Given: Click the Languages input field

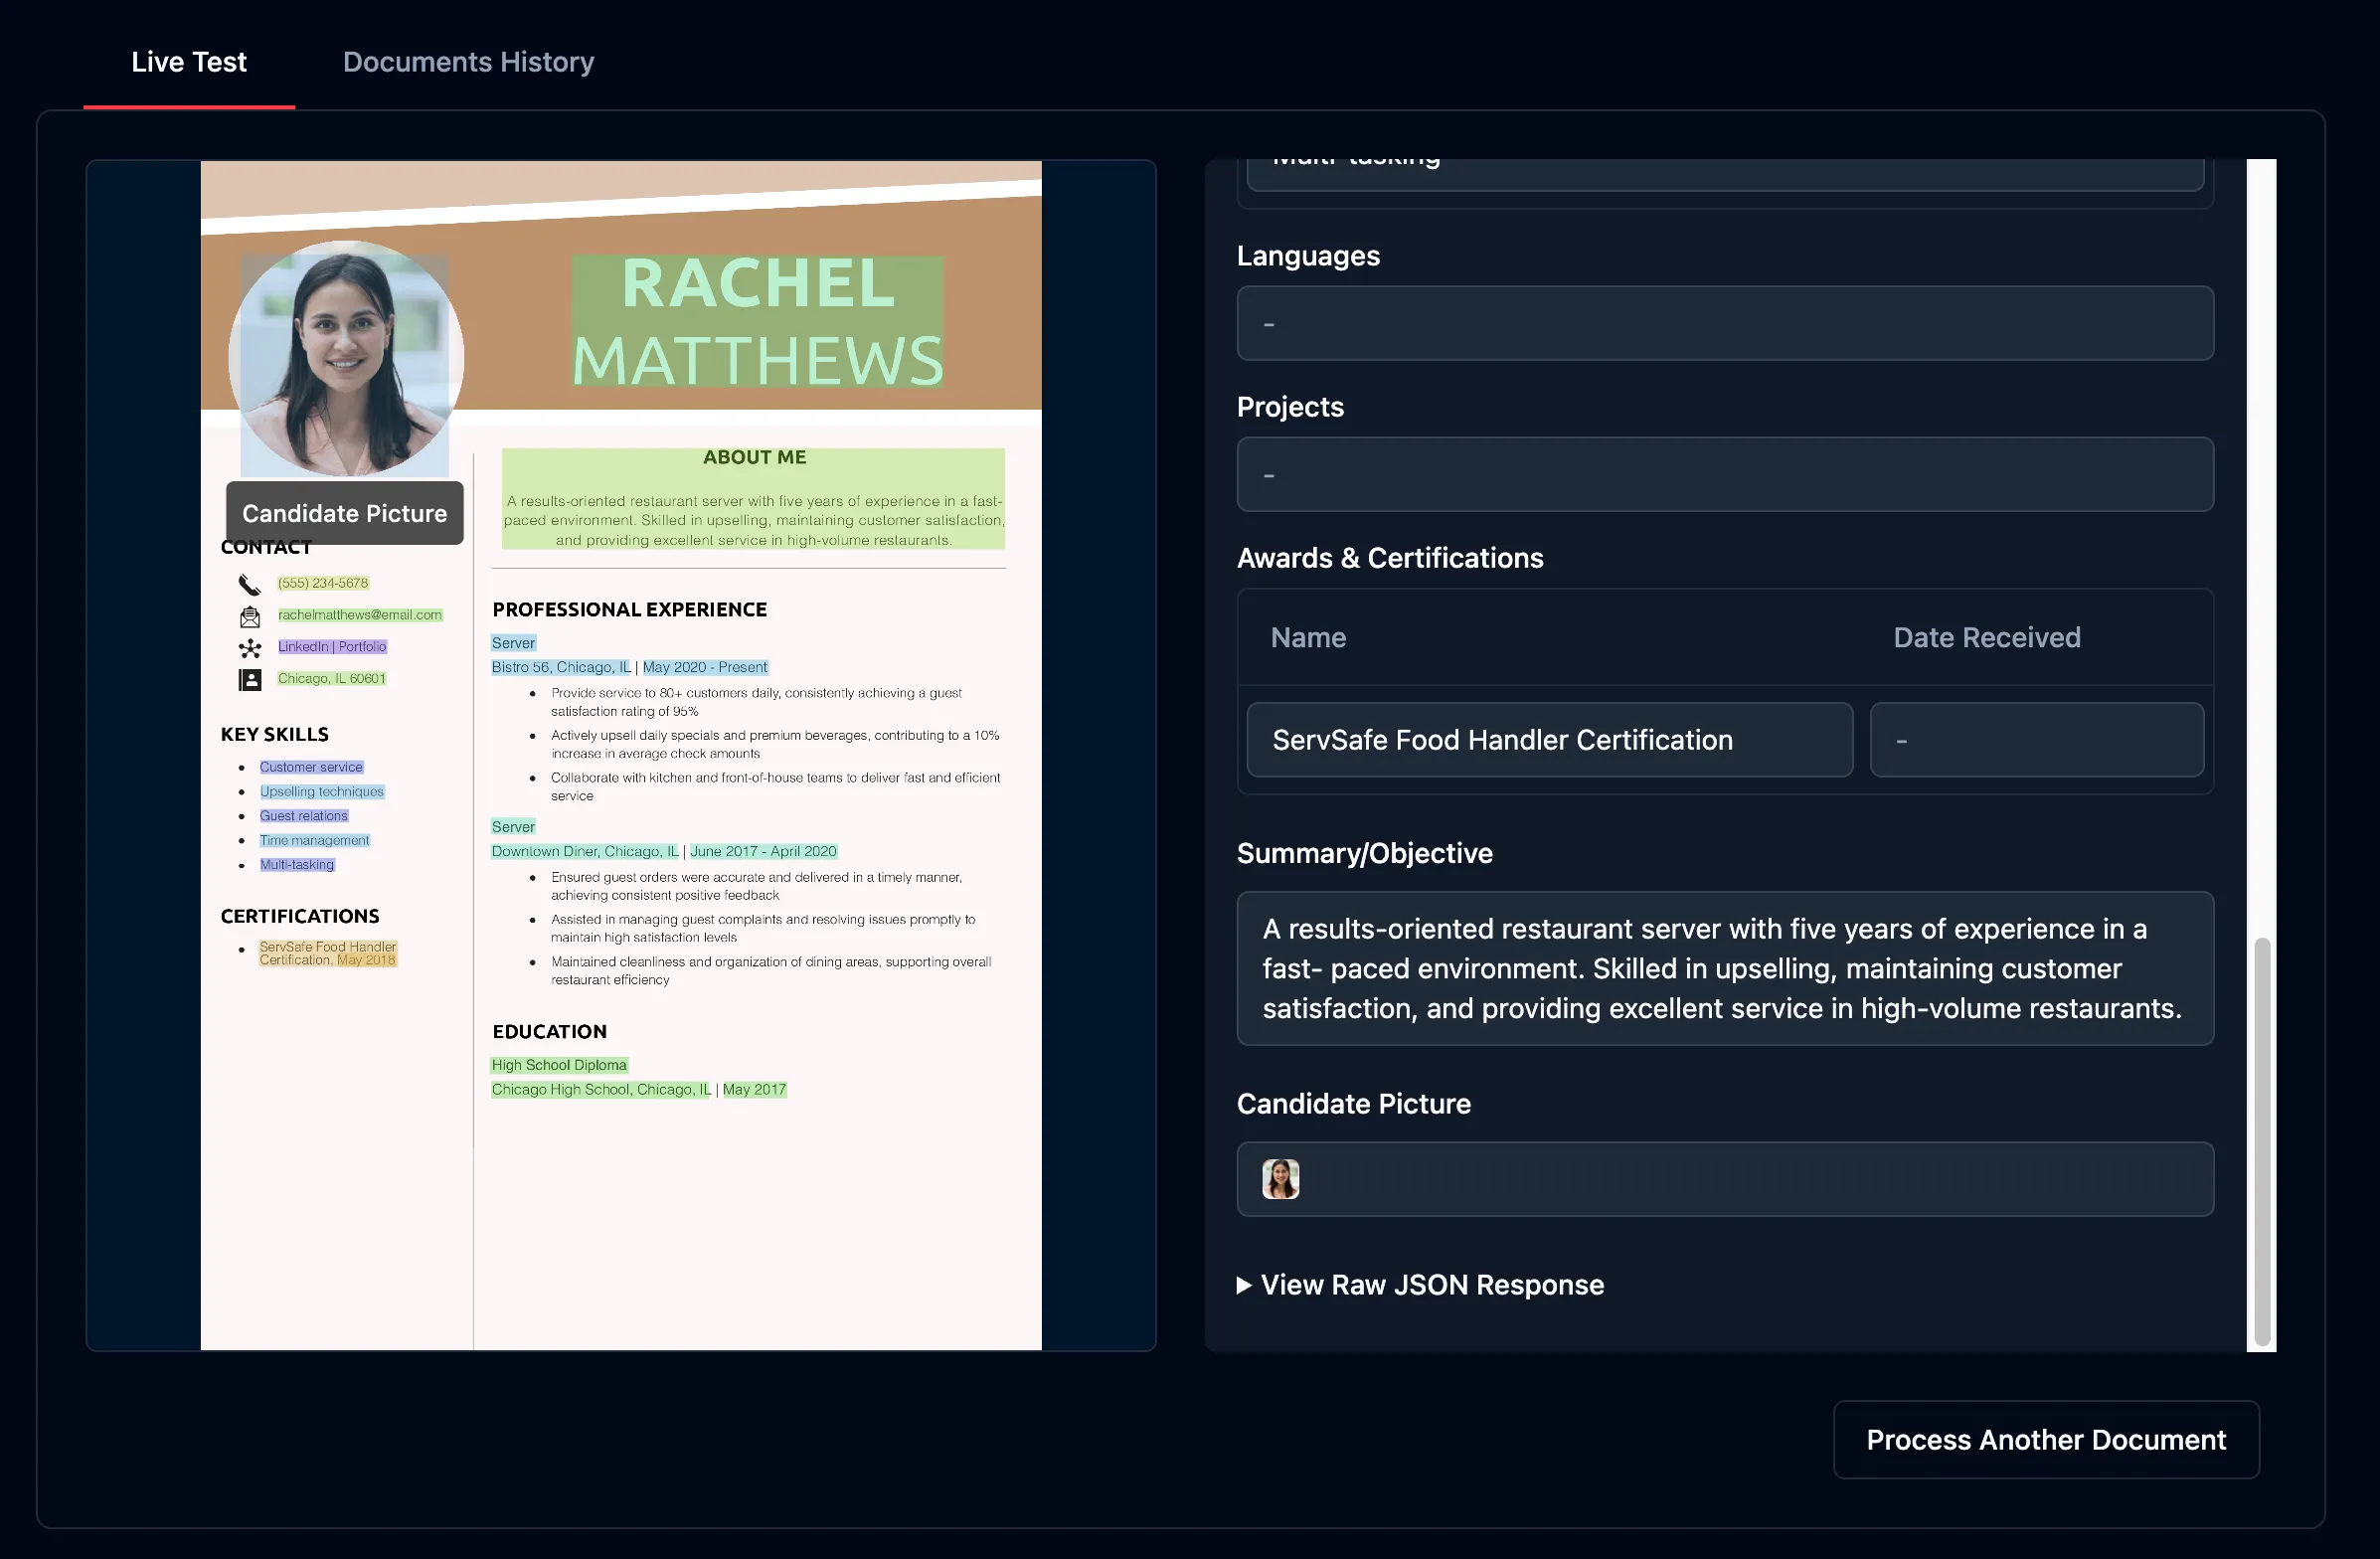Looking at the screenshot, I should (1724, 324).
